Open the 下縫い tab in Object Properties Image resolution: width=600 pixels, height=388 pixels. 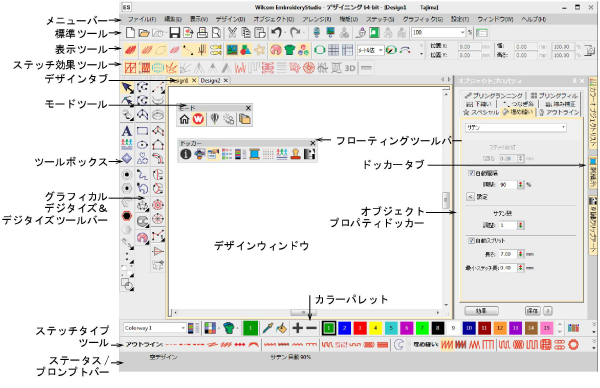[x=479, y=104]
